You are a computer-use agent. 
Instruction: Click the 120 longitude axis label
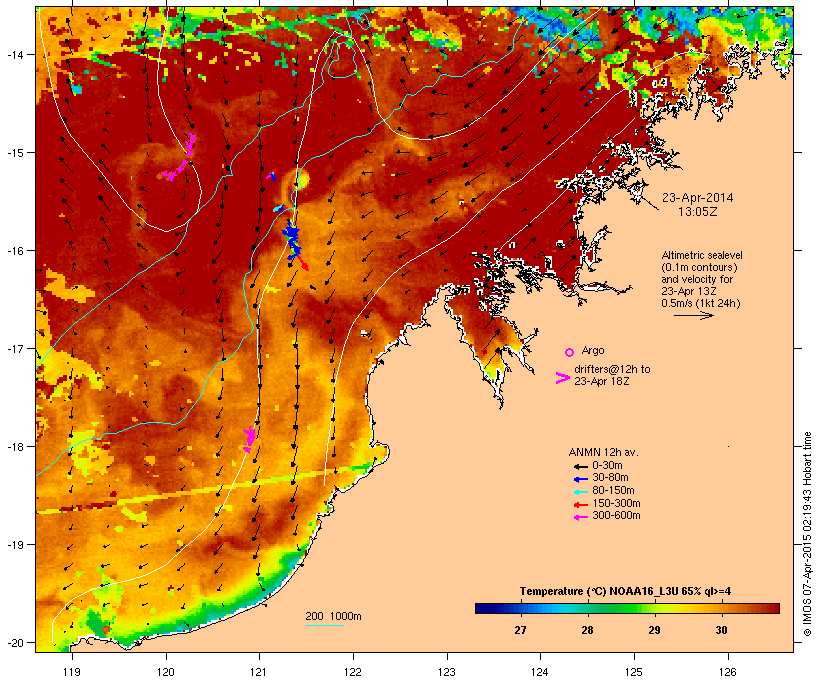coord(166,672)
